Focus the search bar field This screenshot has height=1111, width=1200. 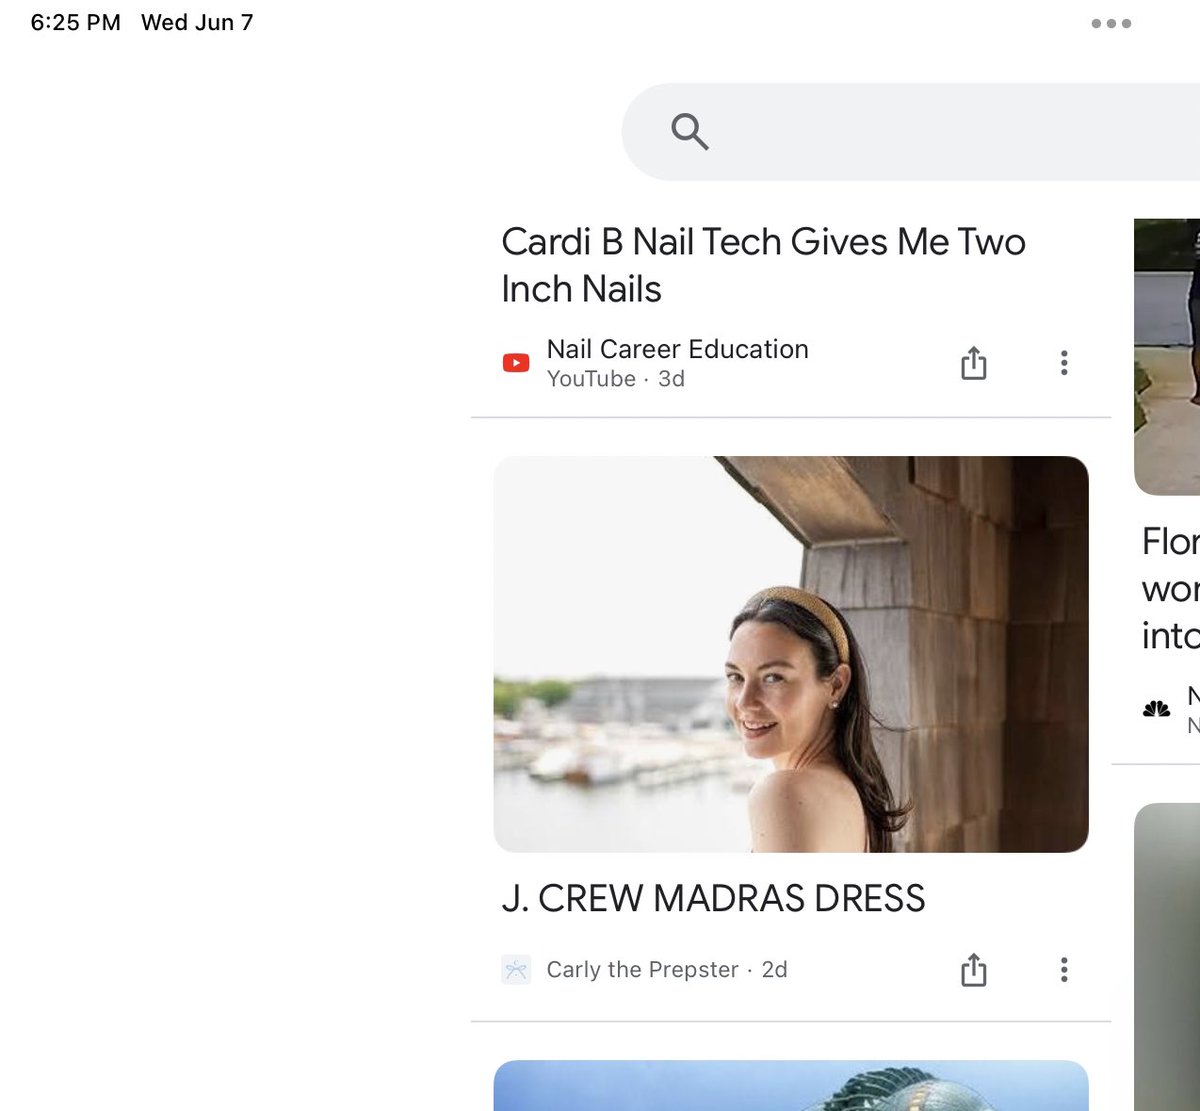coord(911,132)
